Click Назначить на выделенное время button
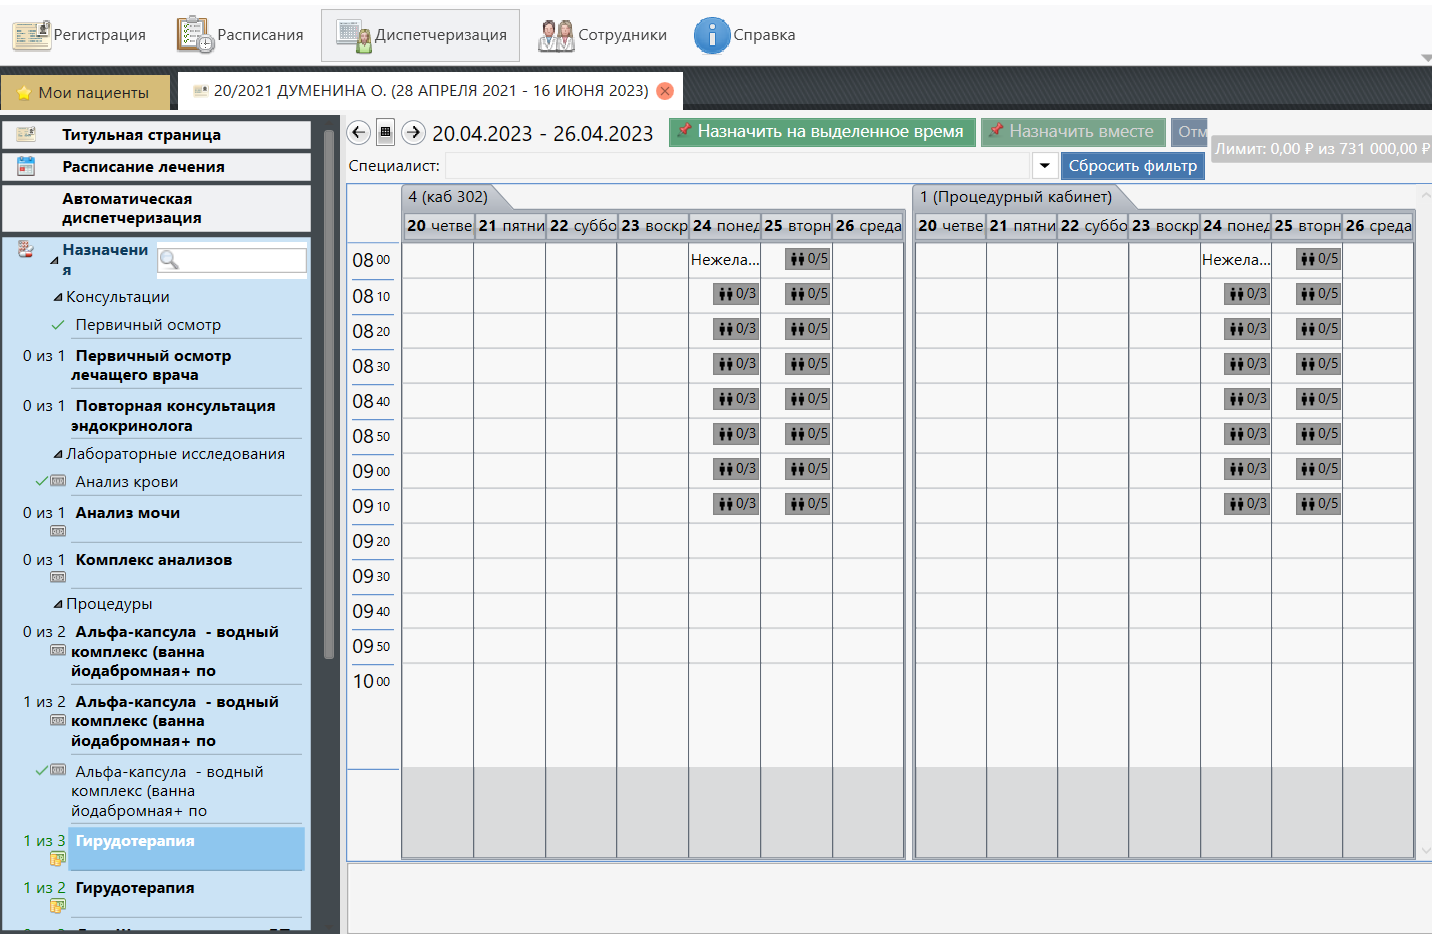This screenshot has width=1432, height=934. point(821,132)
